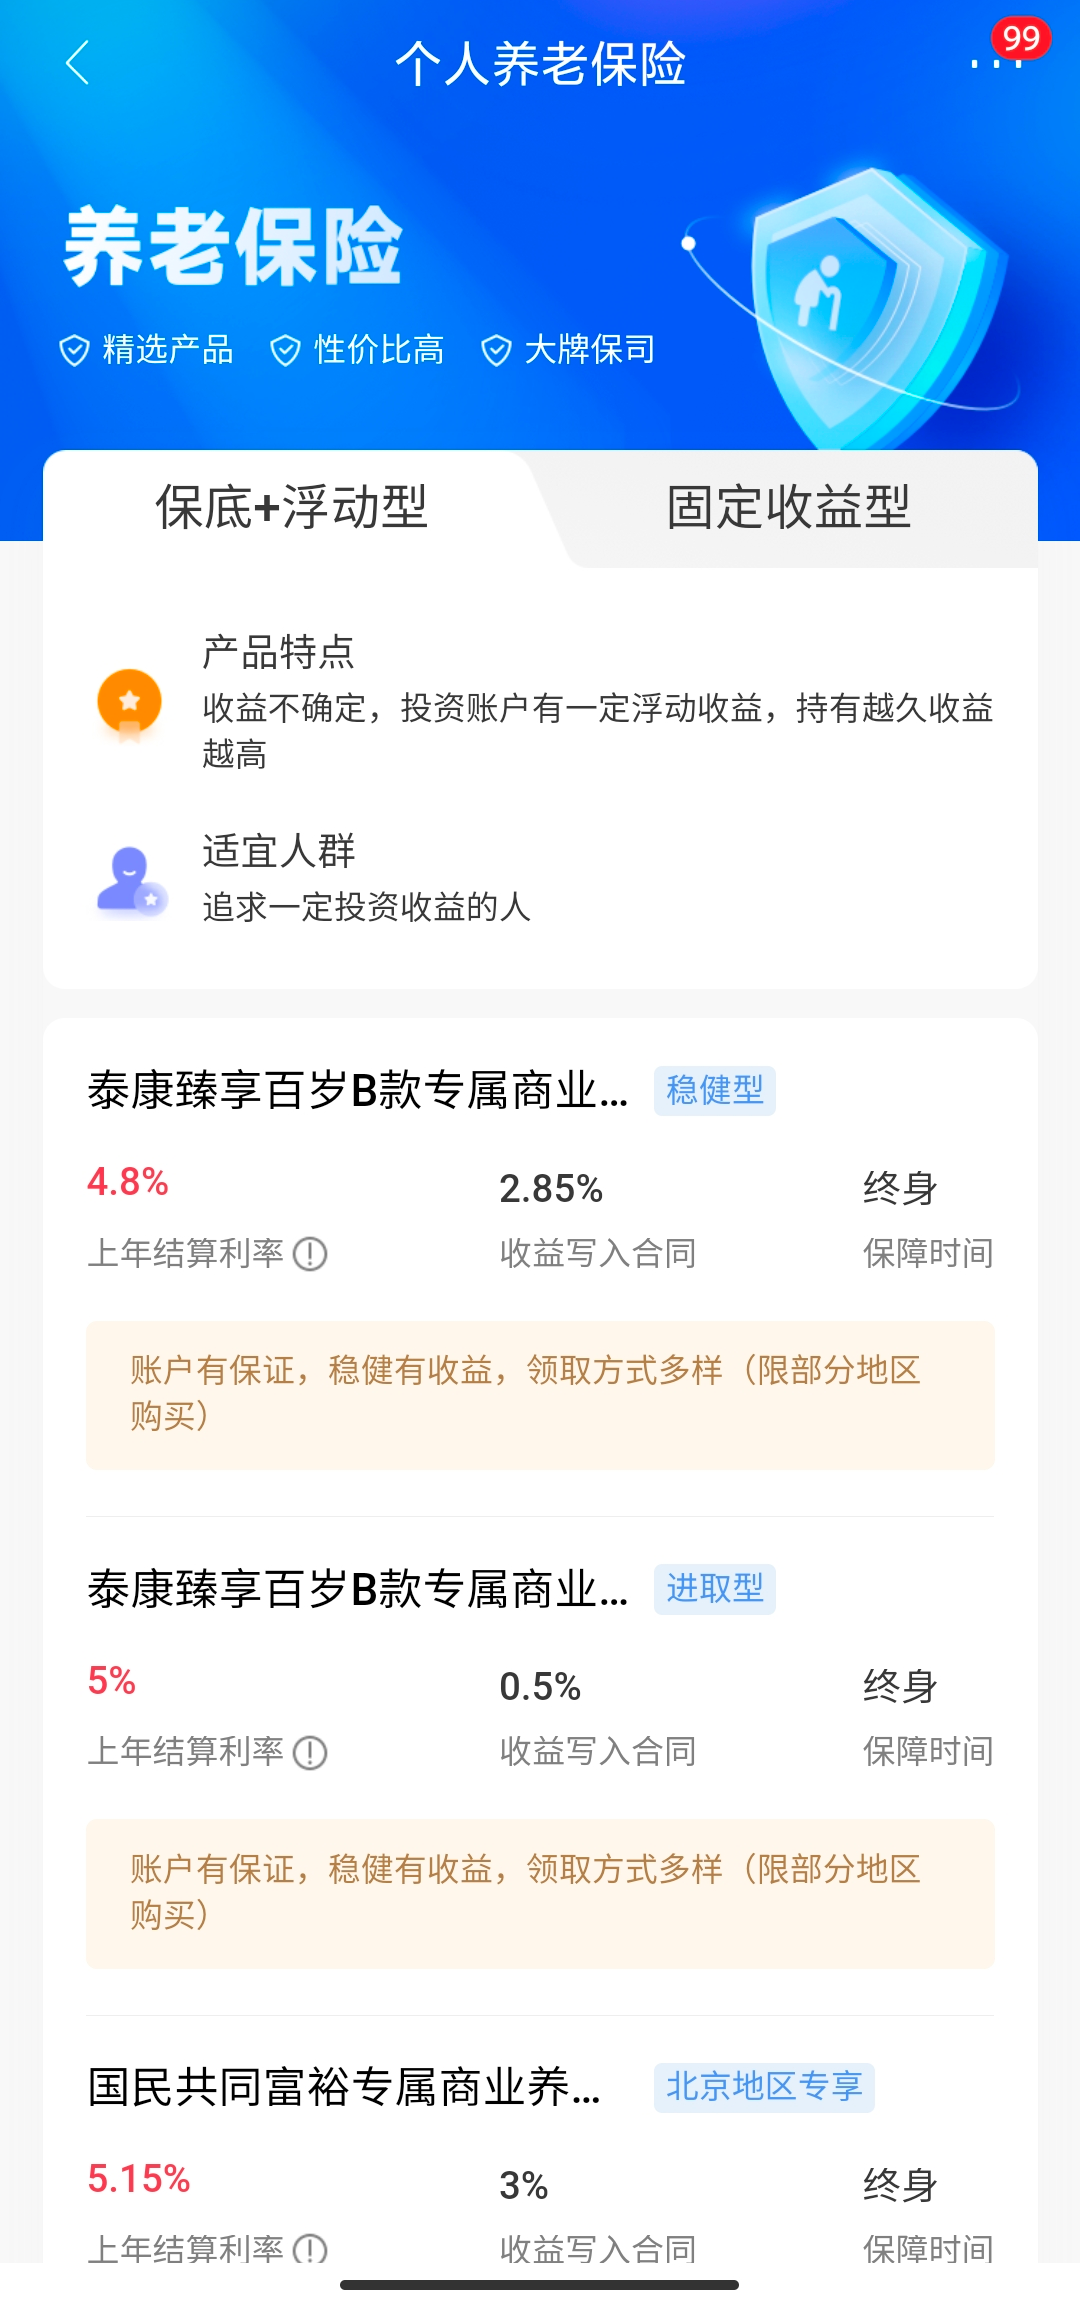Tap the shield check icon beside 性价比高
Screen dimensions: 1080x2307
[285, 350]
